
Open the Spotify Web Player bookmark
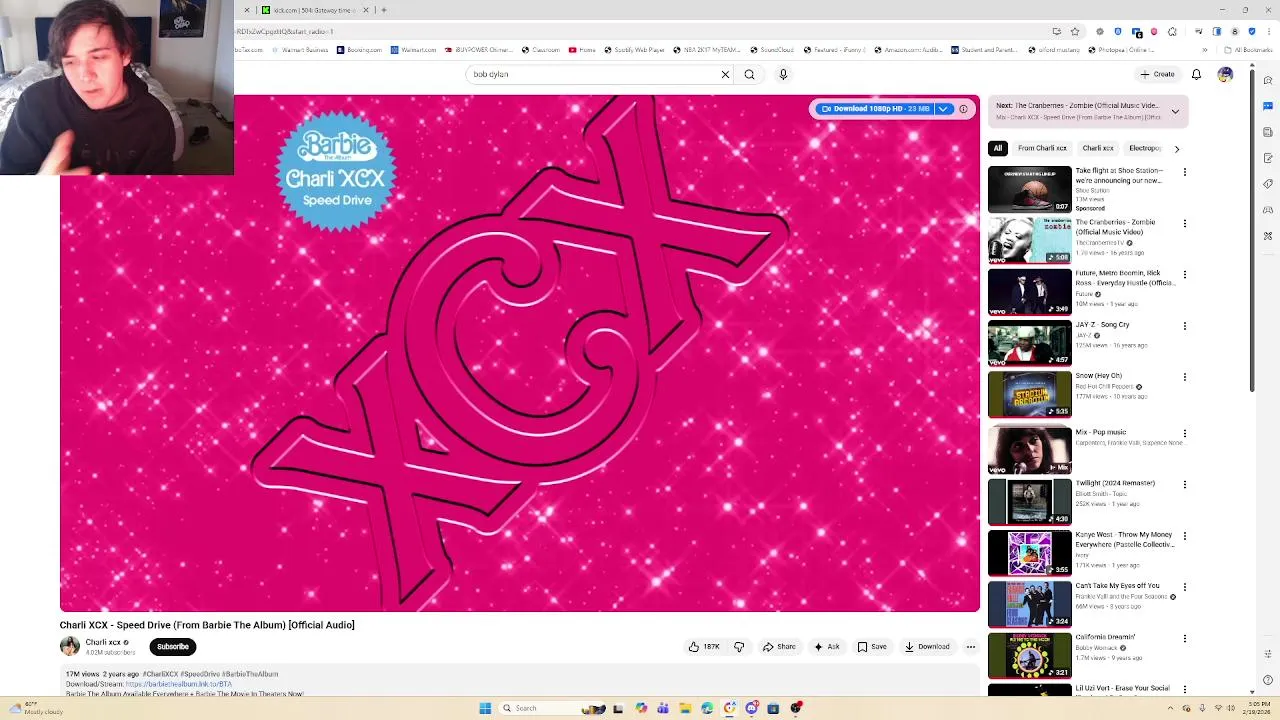tap(633, 50)
